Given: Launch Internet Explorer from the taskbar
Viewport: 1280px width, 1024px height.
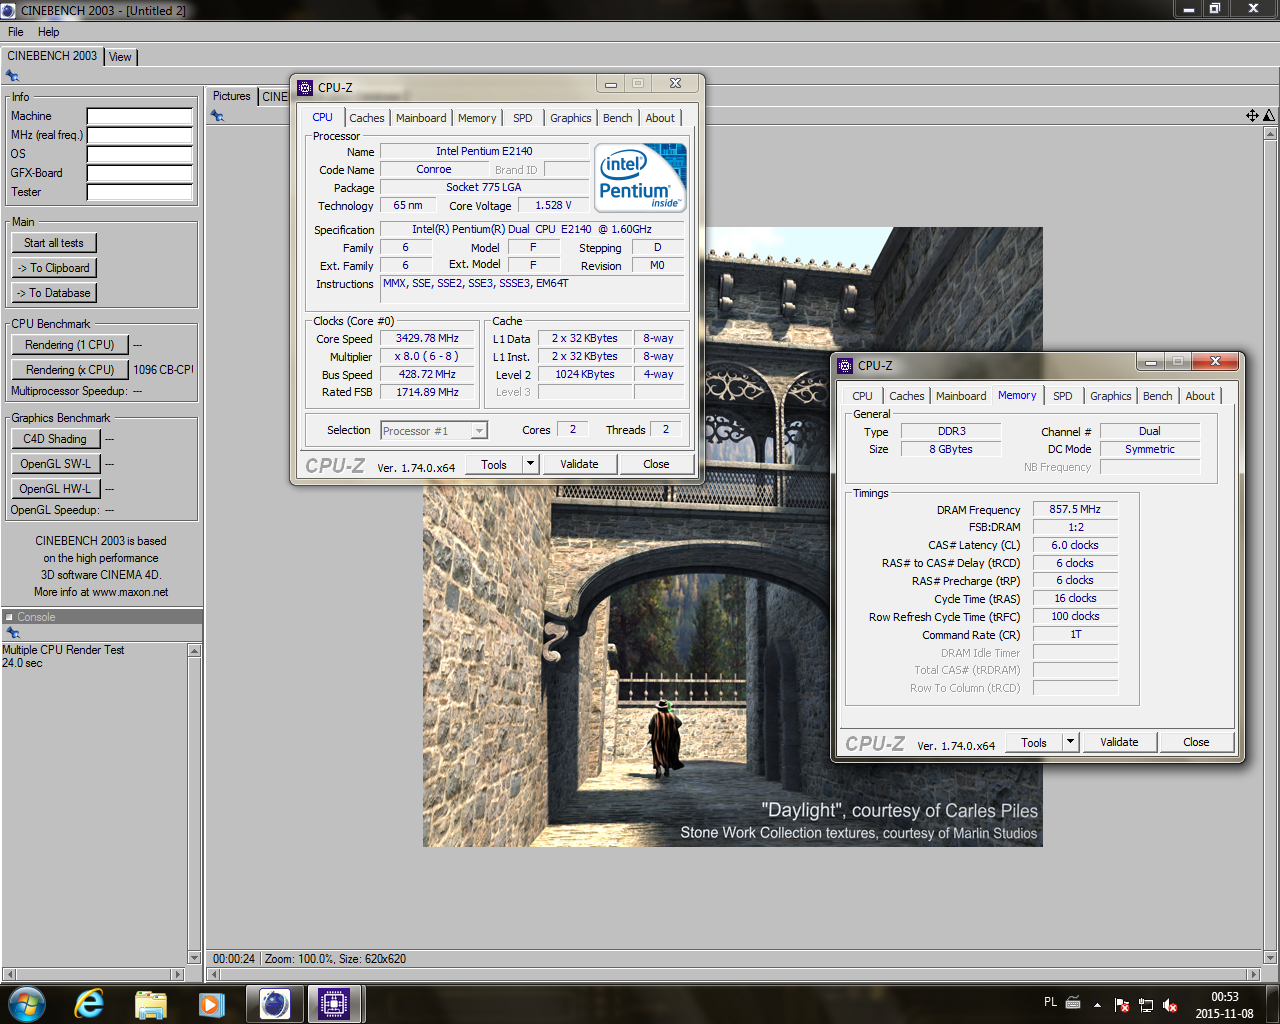Looking at the screenshot, I should [89, 1003].
